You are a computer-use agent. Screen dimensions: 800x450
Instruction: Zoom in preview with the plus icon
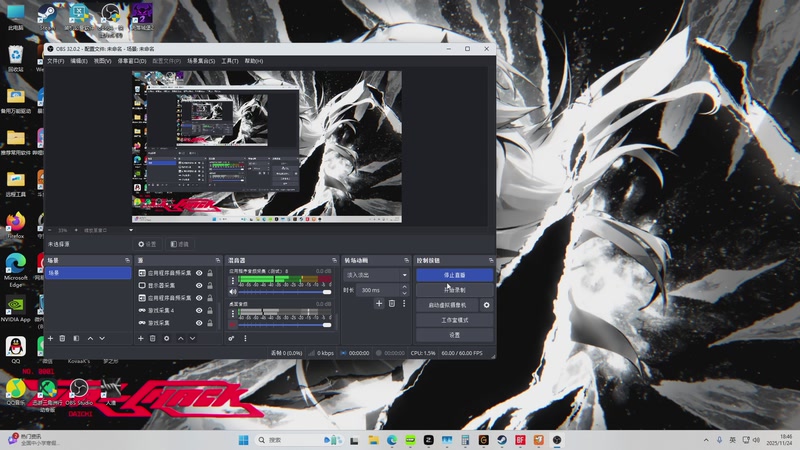coord(76,230)
